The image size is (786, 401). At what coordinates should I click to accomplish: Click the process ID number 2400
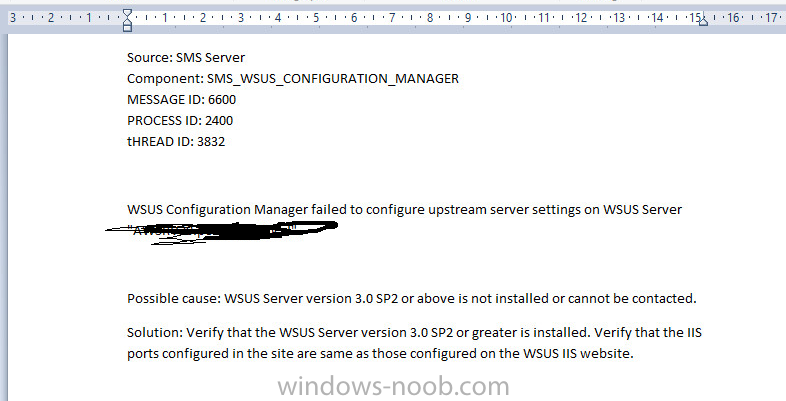pyautogui.click(x=219, y=121)
